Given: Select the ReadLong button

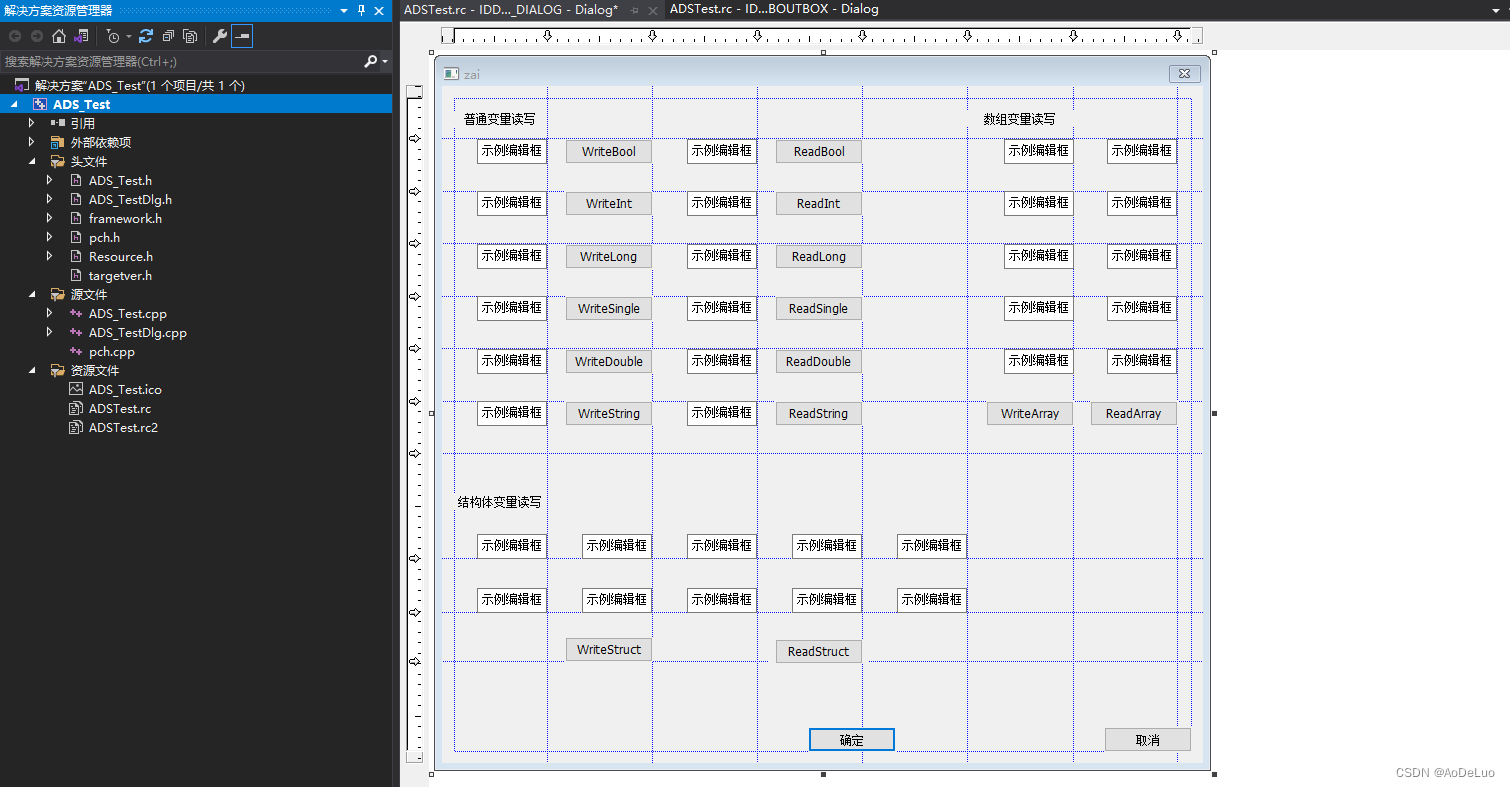Looking at the screenshot, I should (819, 257).
